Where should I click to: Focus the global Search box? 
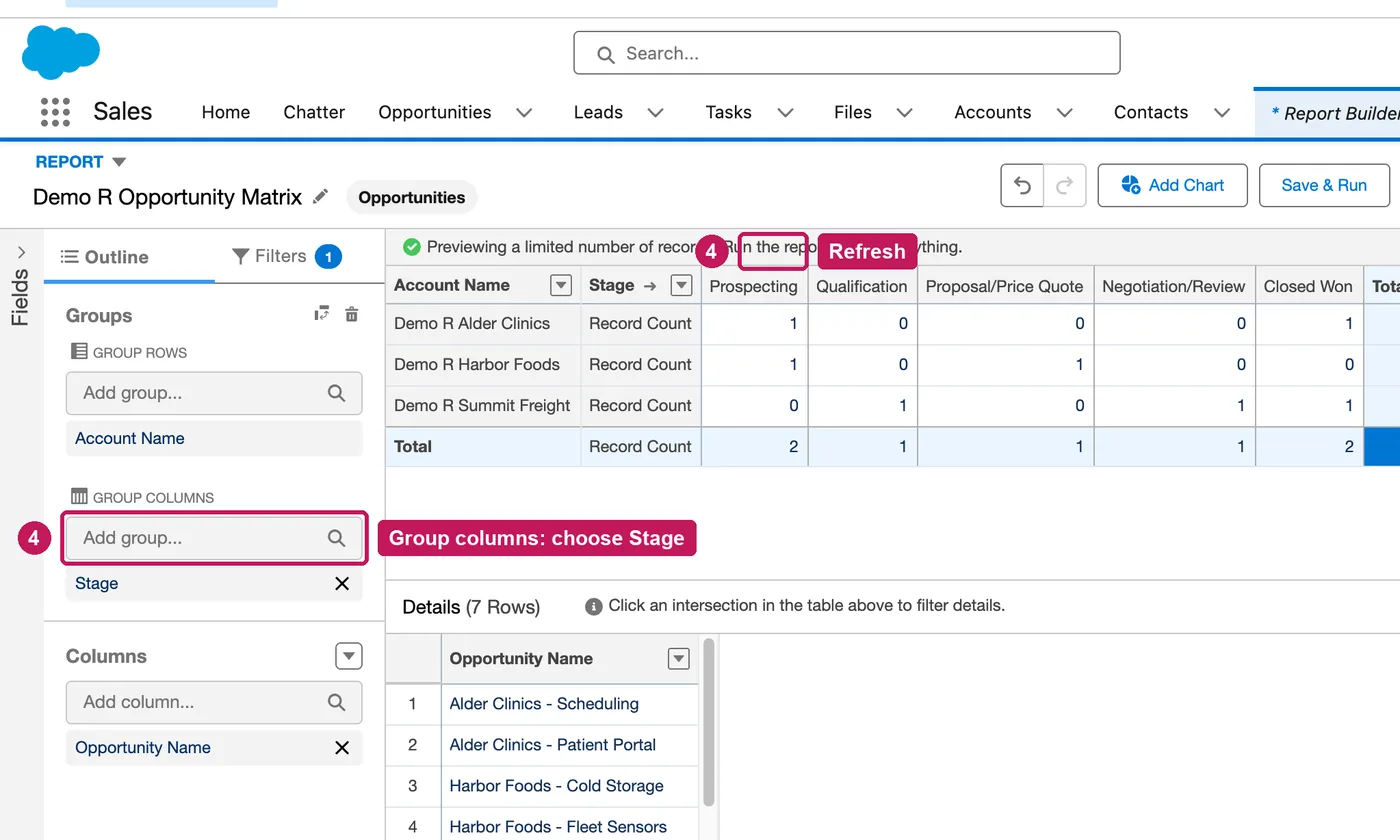(x=846, y=53)
